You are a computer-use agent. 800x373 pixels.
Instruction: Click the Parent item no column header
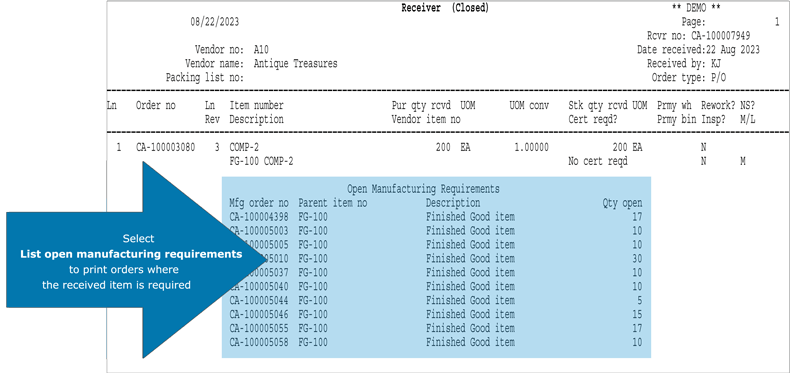click(333, 203)
